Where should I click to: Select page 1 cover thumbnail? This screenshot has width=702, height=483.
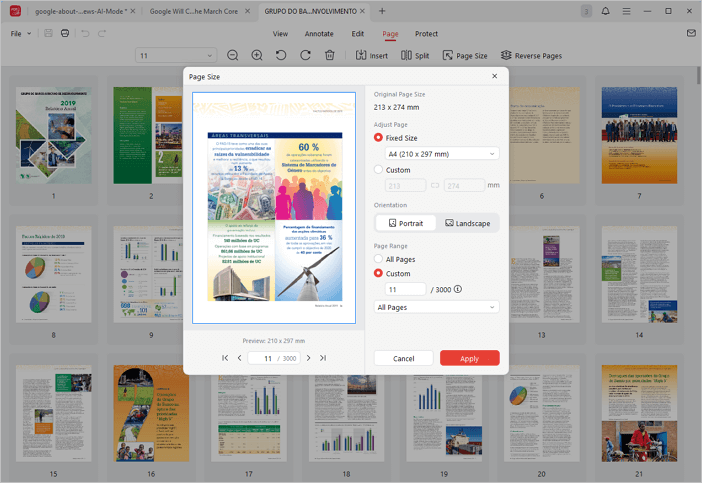[x=54, y=136]
